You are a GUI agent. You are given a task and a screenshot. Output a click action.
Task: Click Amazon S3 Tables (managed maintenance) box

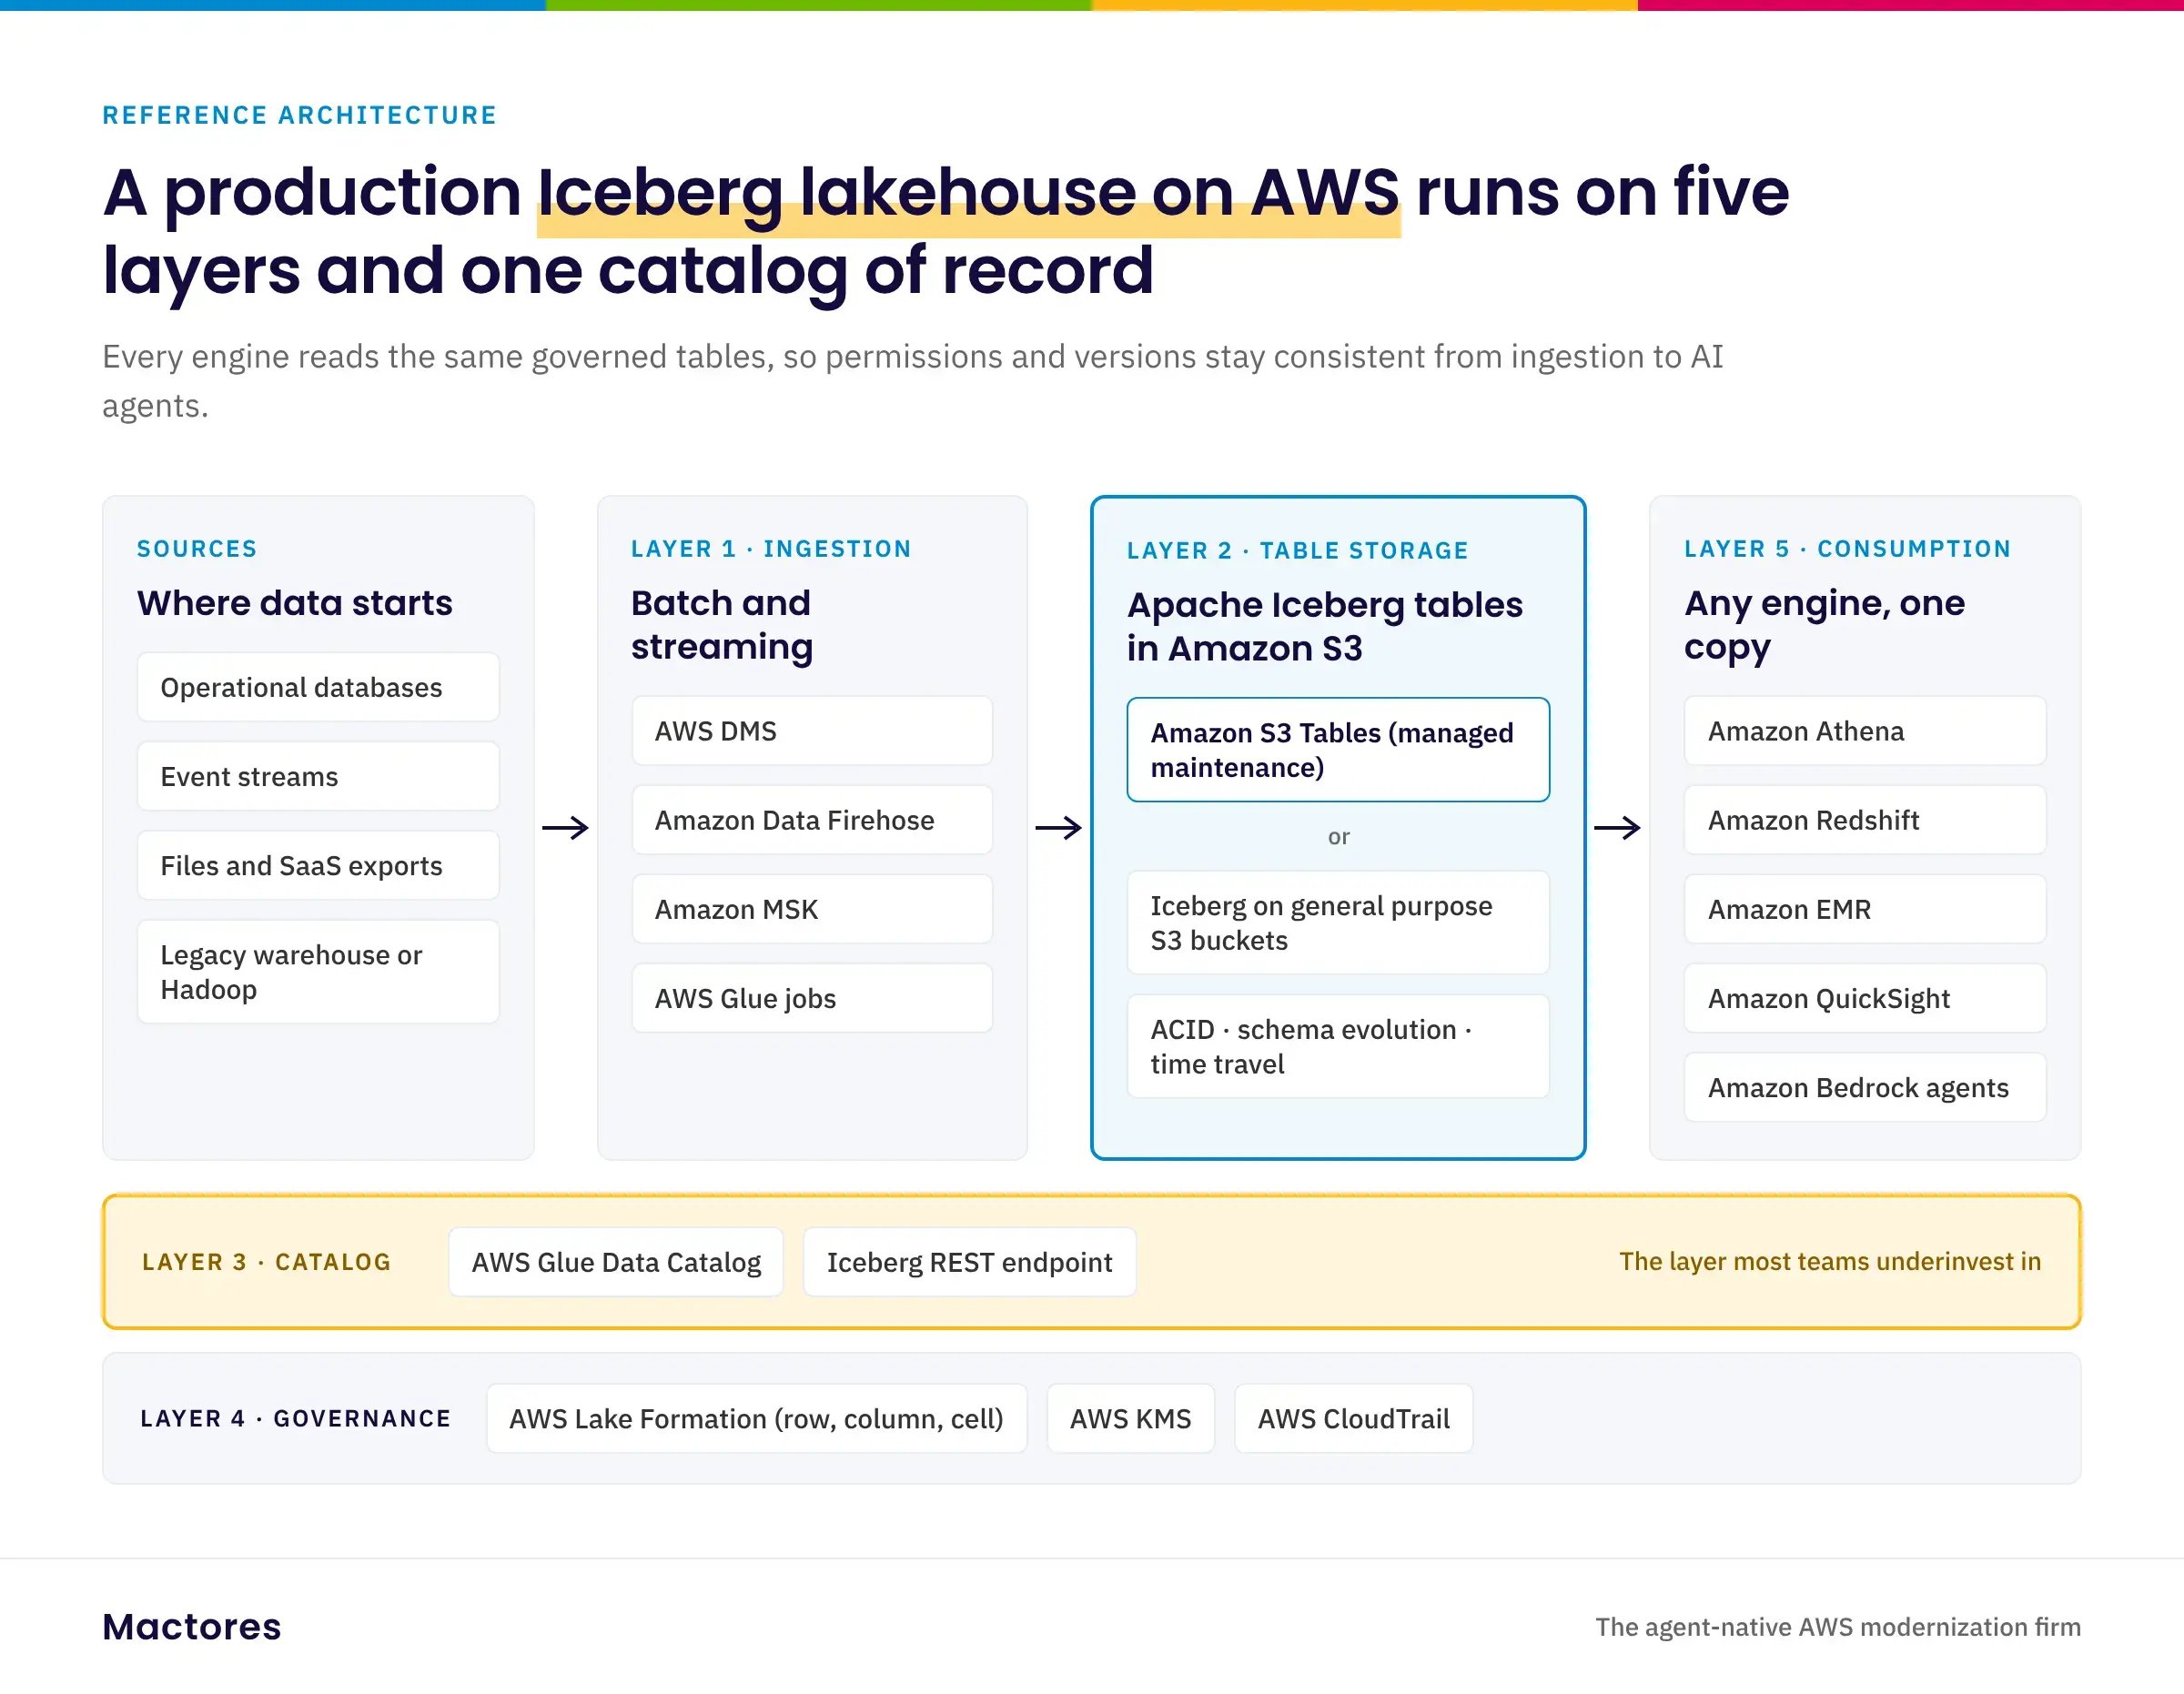click(x=1338, y=750)
